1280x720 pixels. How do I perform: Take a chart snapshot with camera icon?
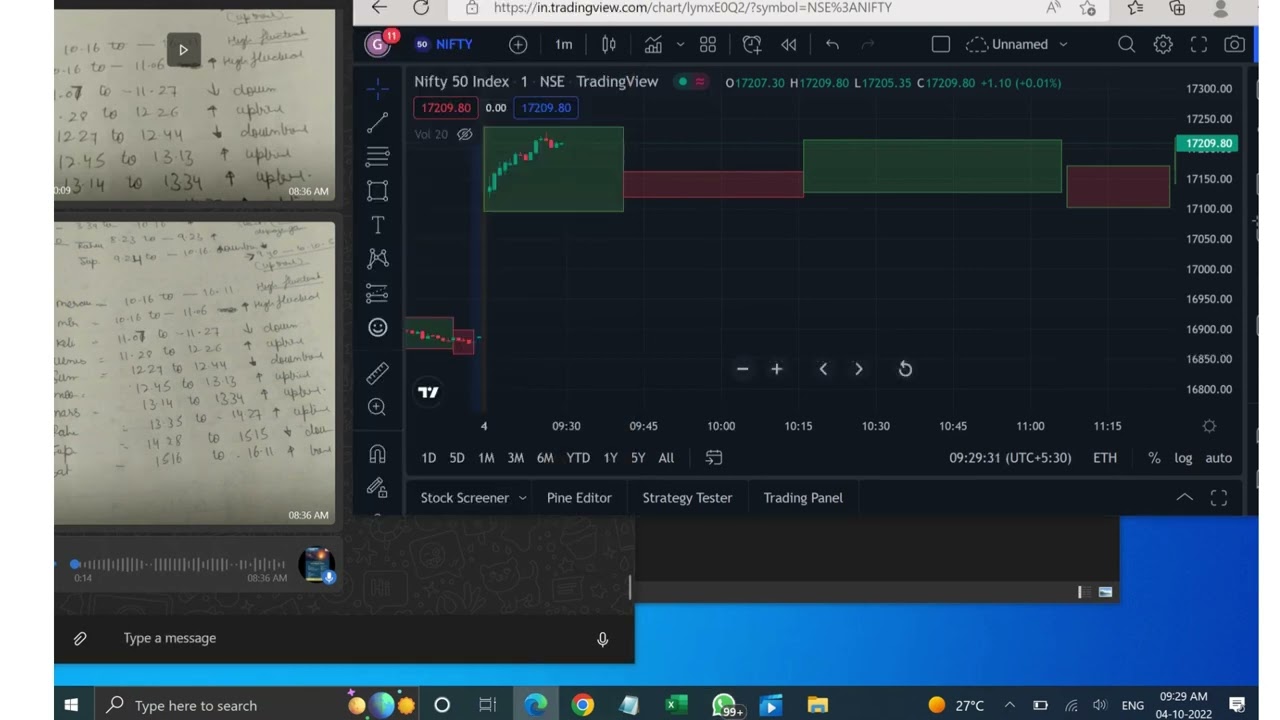(1235, 44)
